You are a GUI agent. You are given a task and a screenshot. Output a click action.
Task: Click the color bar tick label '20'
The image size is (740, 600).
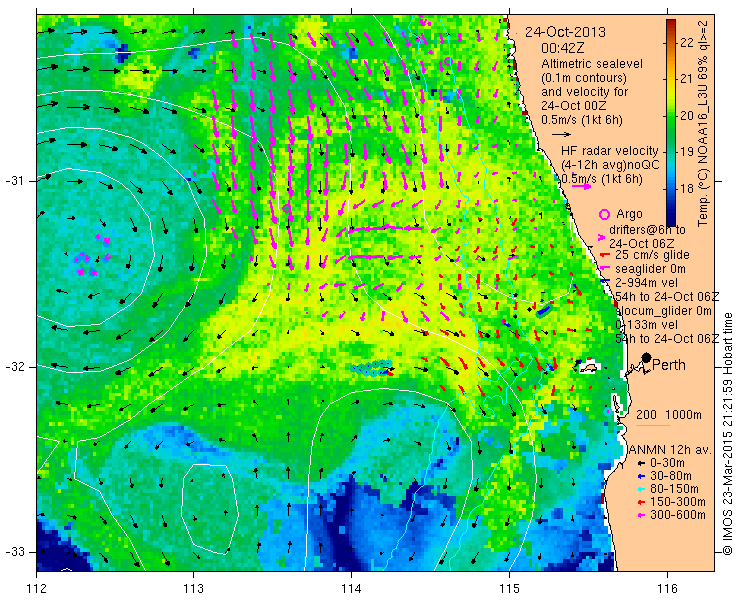(x=688, y=116)
